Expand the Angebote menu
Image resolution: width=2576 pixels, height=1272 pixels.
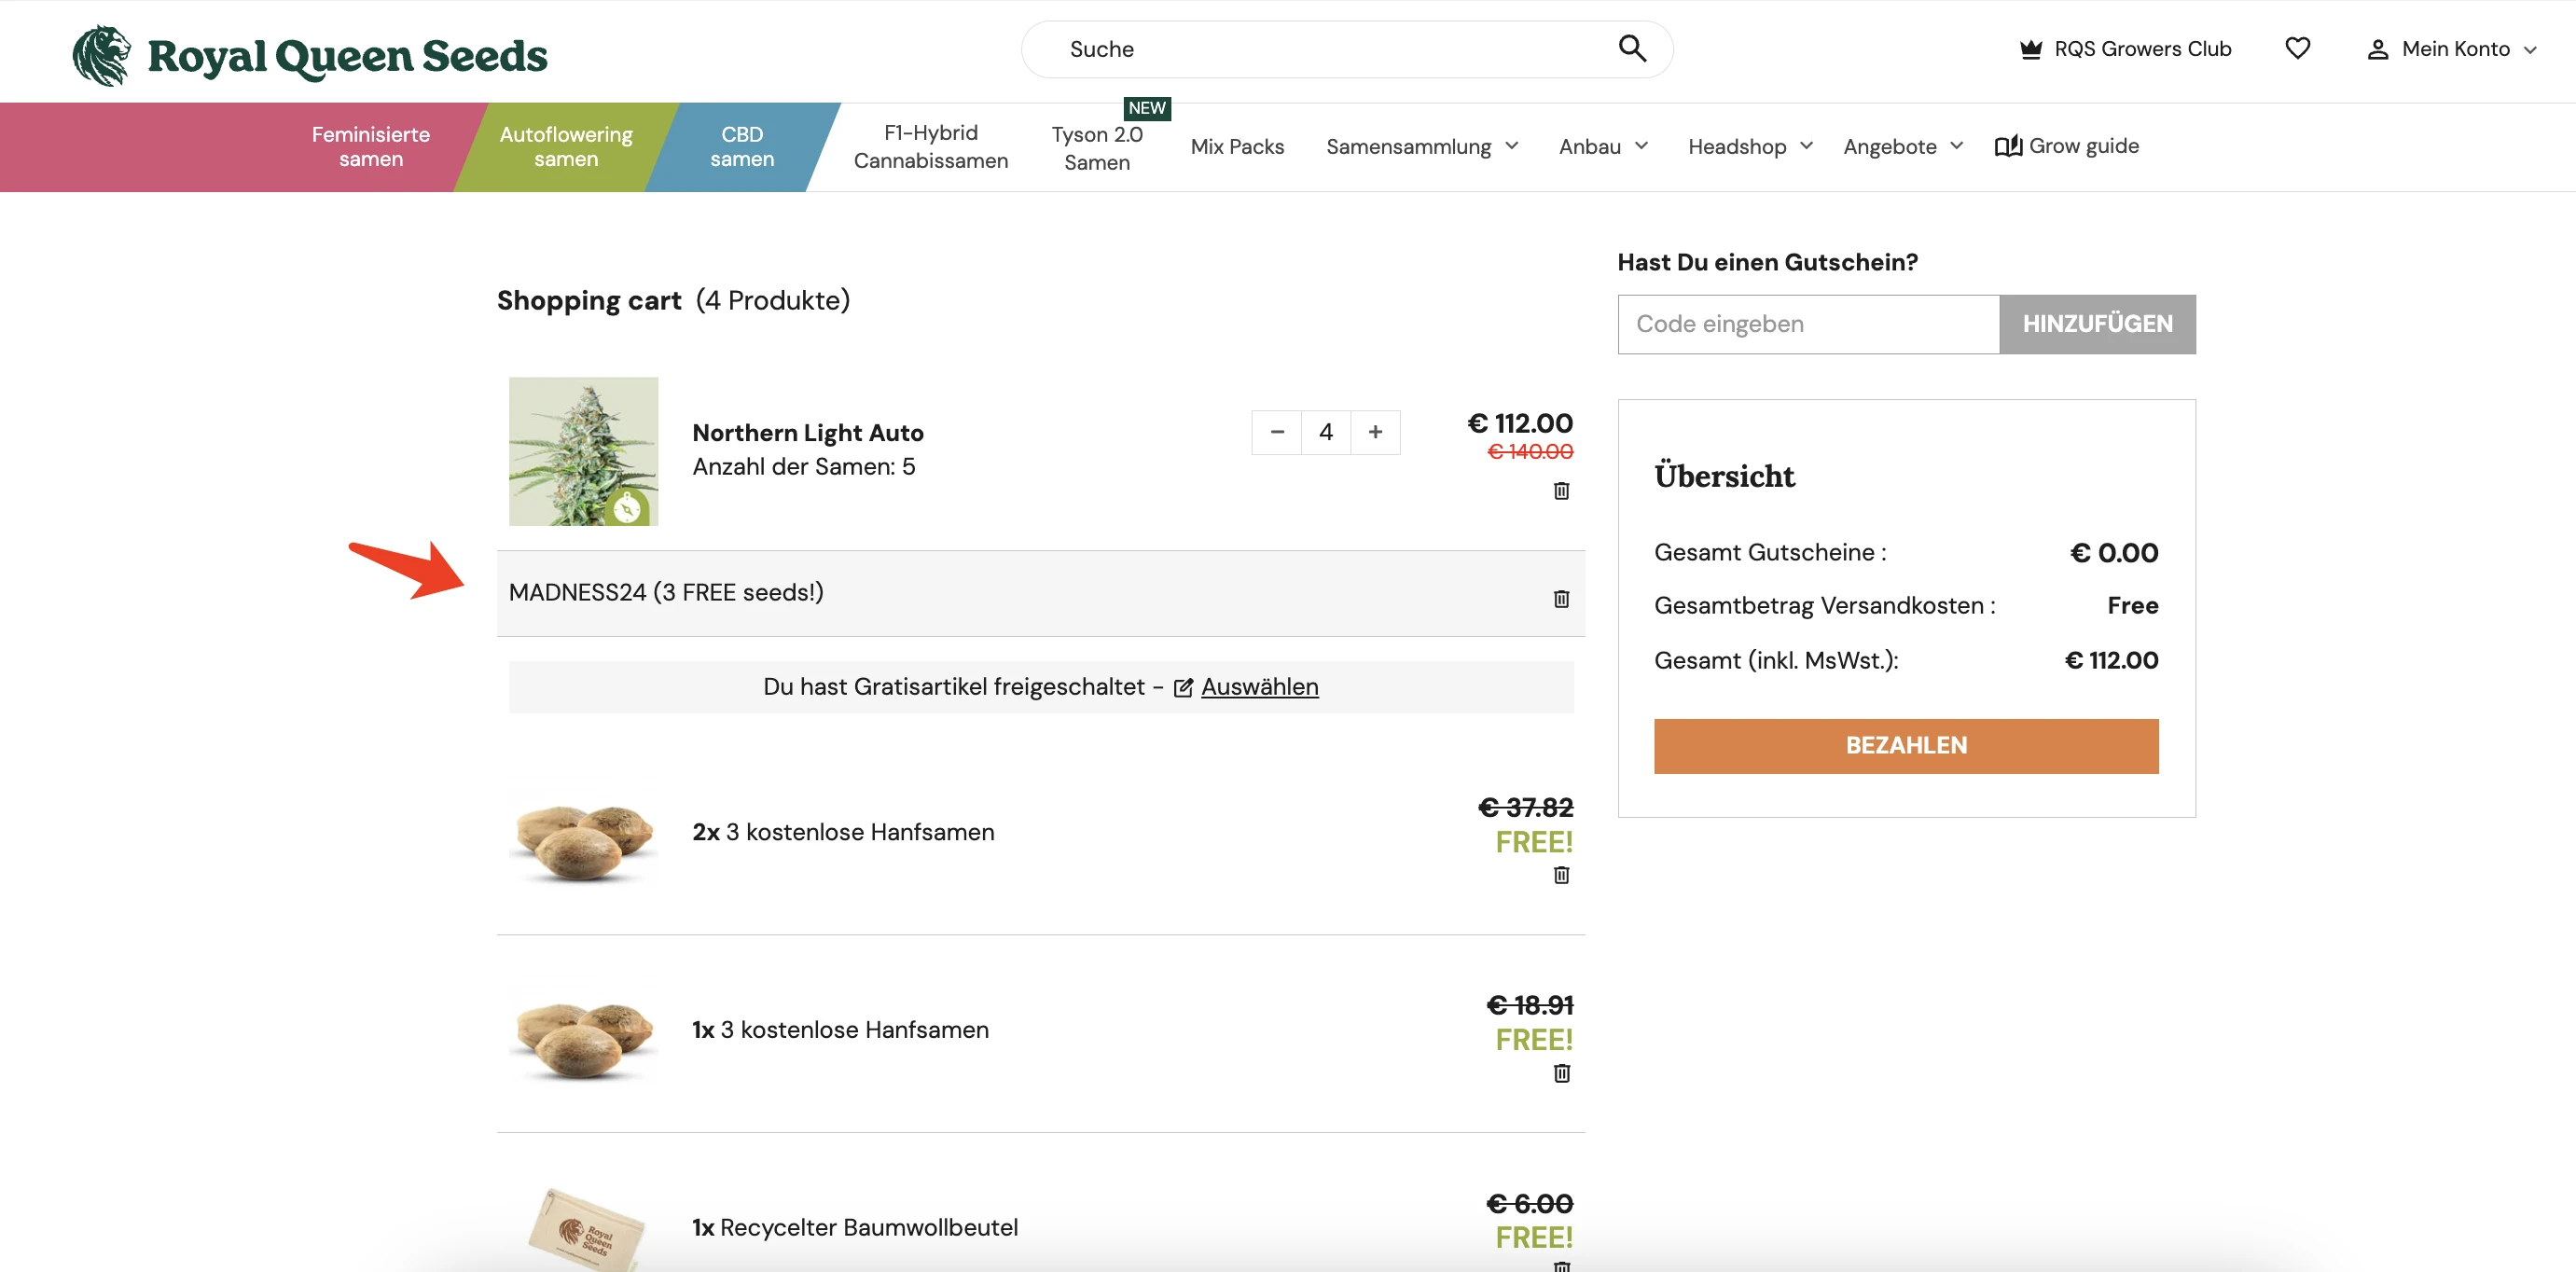point(1956,146)
